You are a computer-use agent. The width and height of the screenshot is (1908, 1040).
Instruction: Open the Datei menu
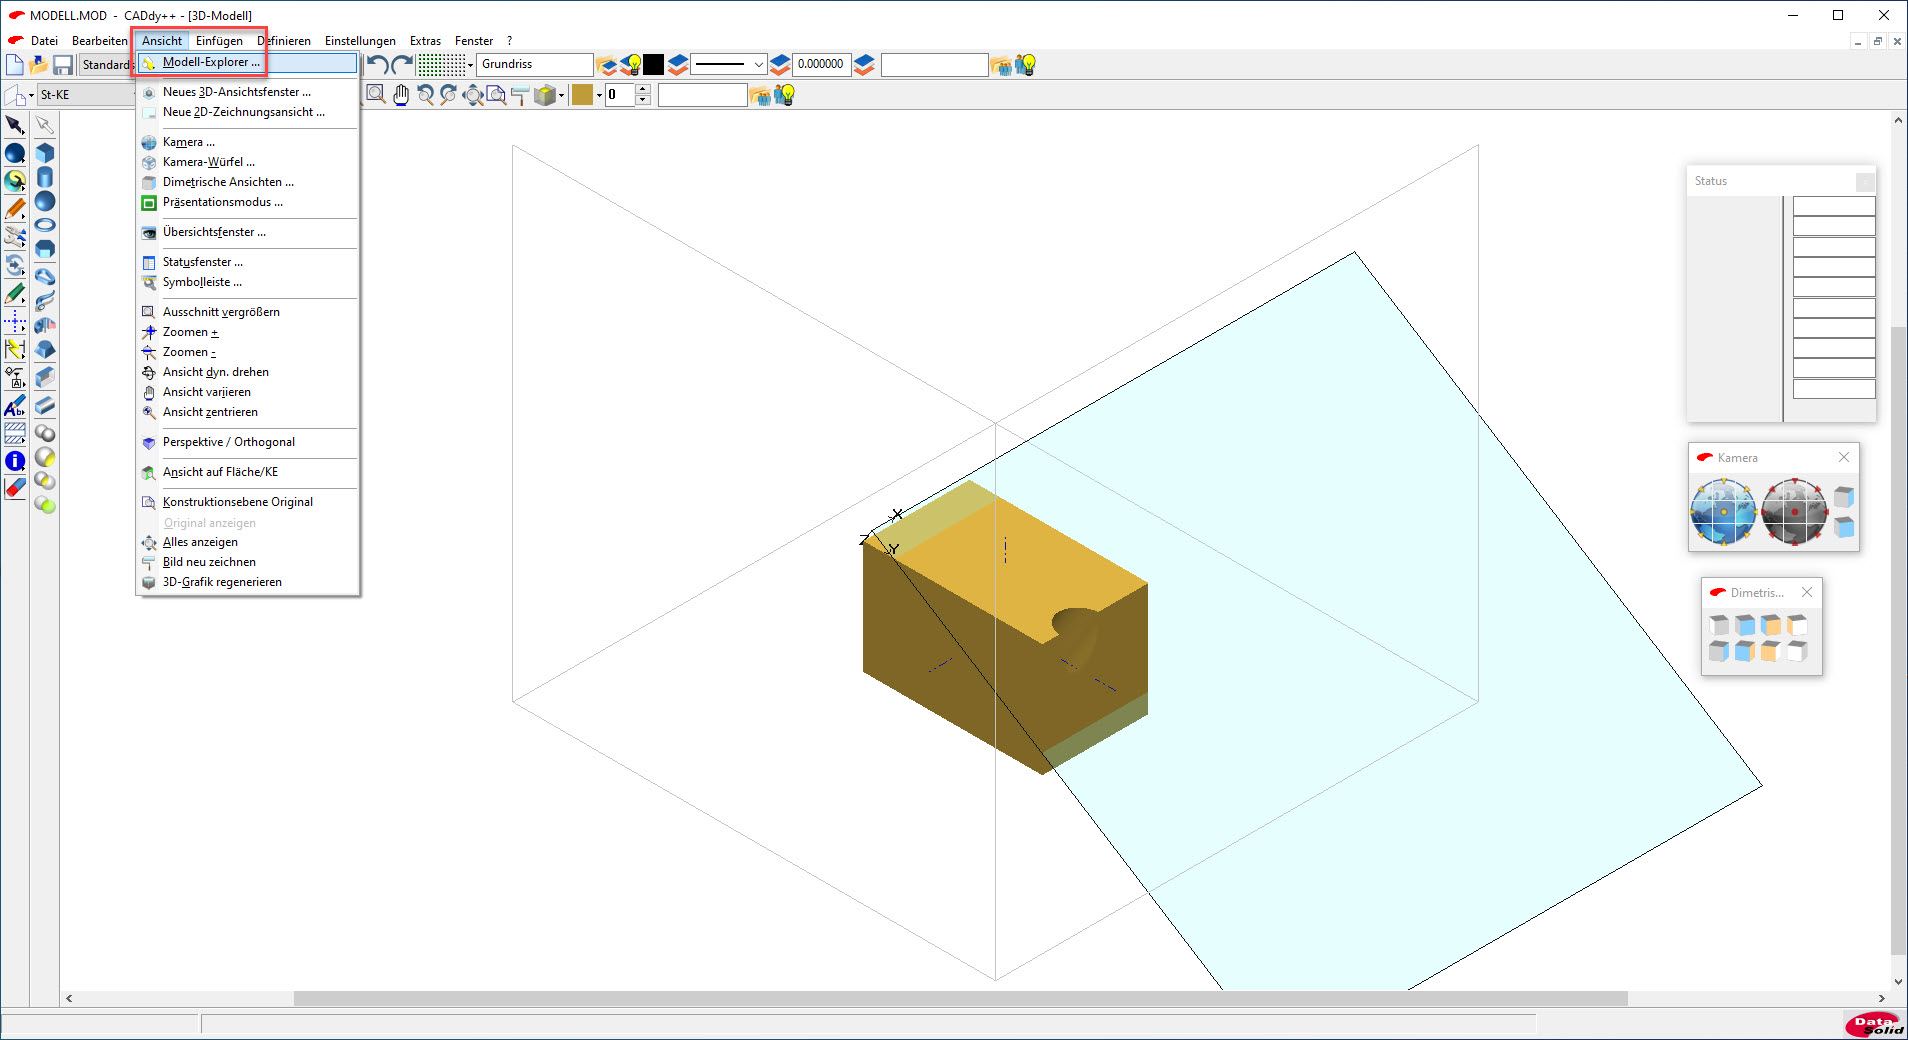pyautogui.click(x=44, y=41)
